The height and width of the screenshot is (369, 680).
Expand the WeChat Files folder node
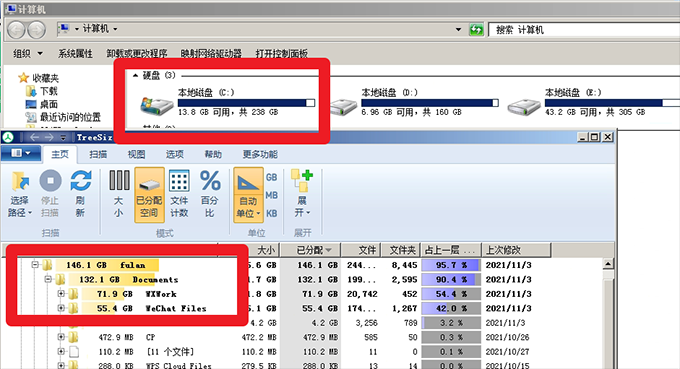[x=61, y=308]
